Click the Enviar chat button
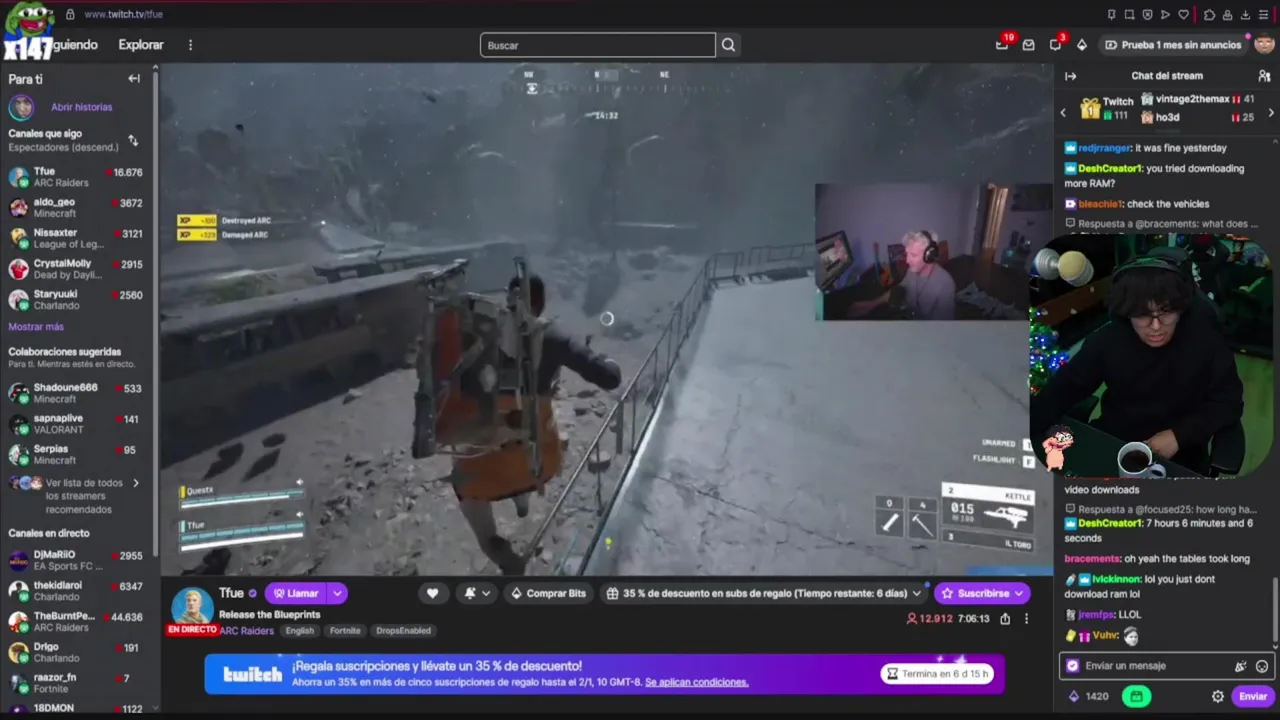The width and height of the screenshot is (1280, 720). pyautogui.click(x=1253, y=697)
